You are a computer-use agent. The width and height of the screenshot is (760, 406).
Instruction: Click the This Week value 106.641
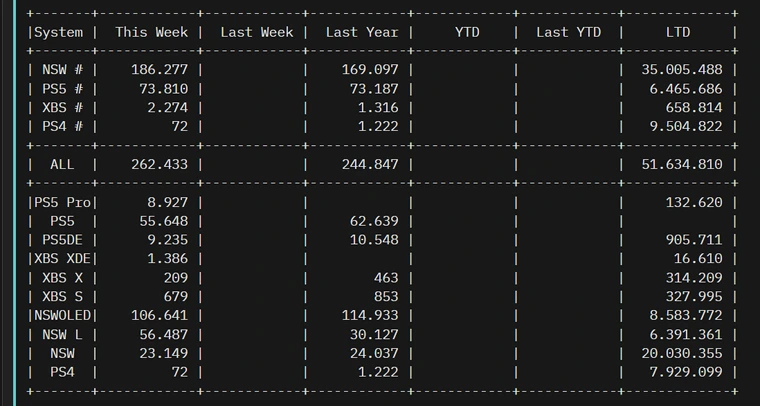click(159, 315)
